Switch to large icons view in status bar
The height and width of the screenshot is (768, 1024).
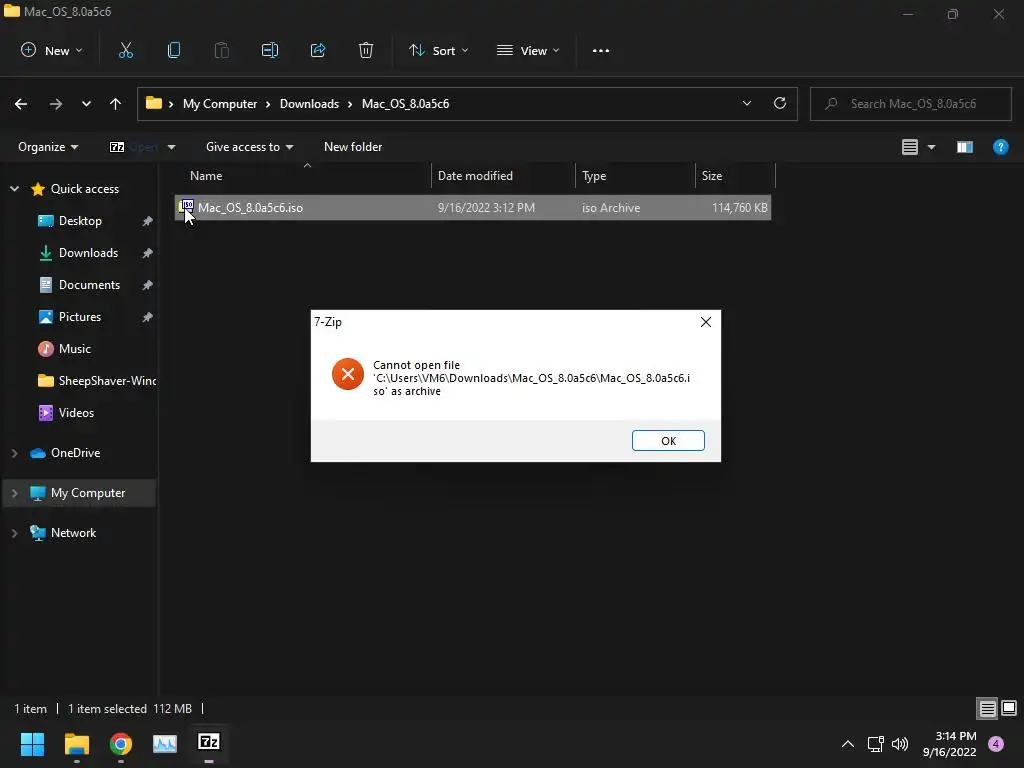1009,708
